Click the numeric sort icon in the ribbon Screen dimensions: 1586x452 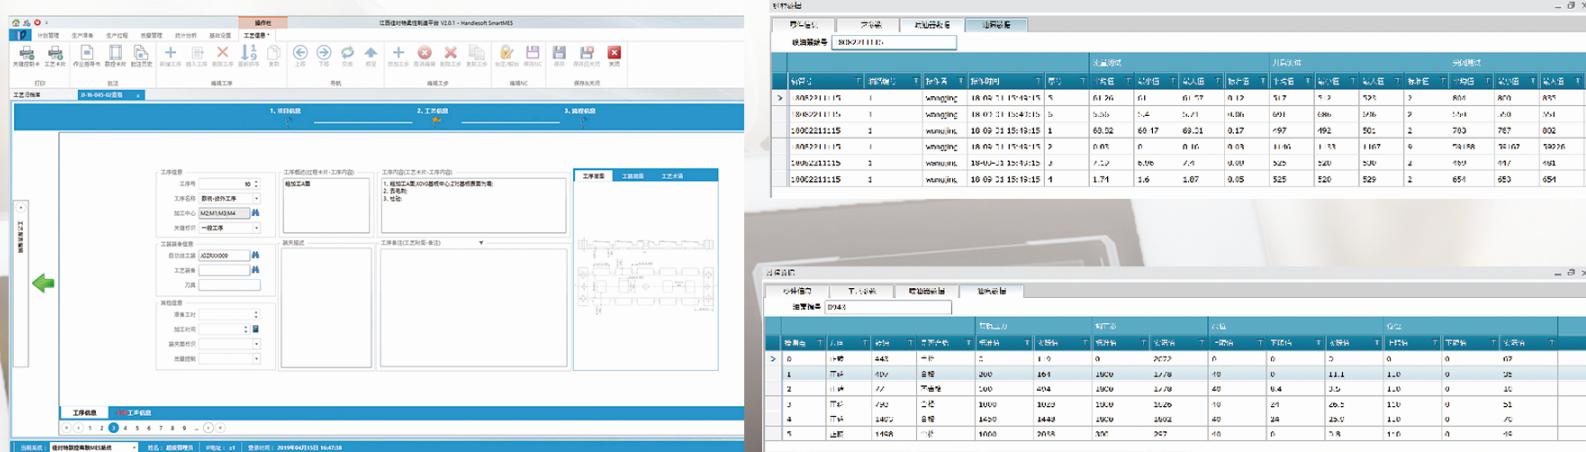click(x=248, y=54)
